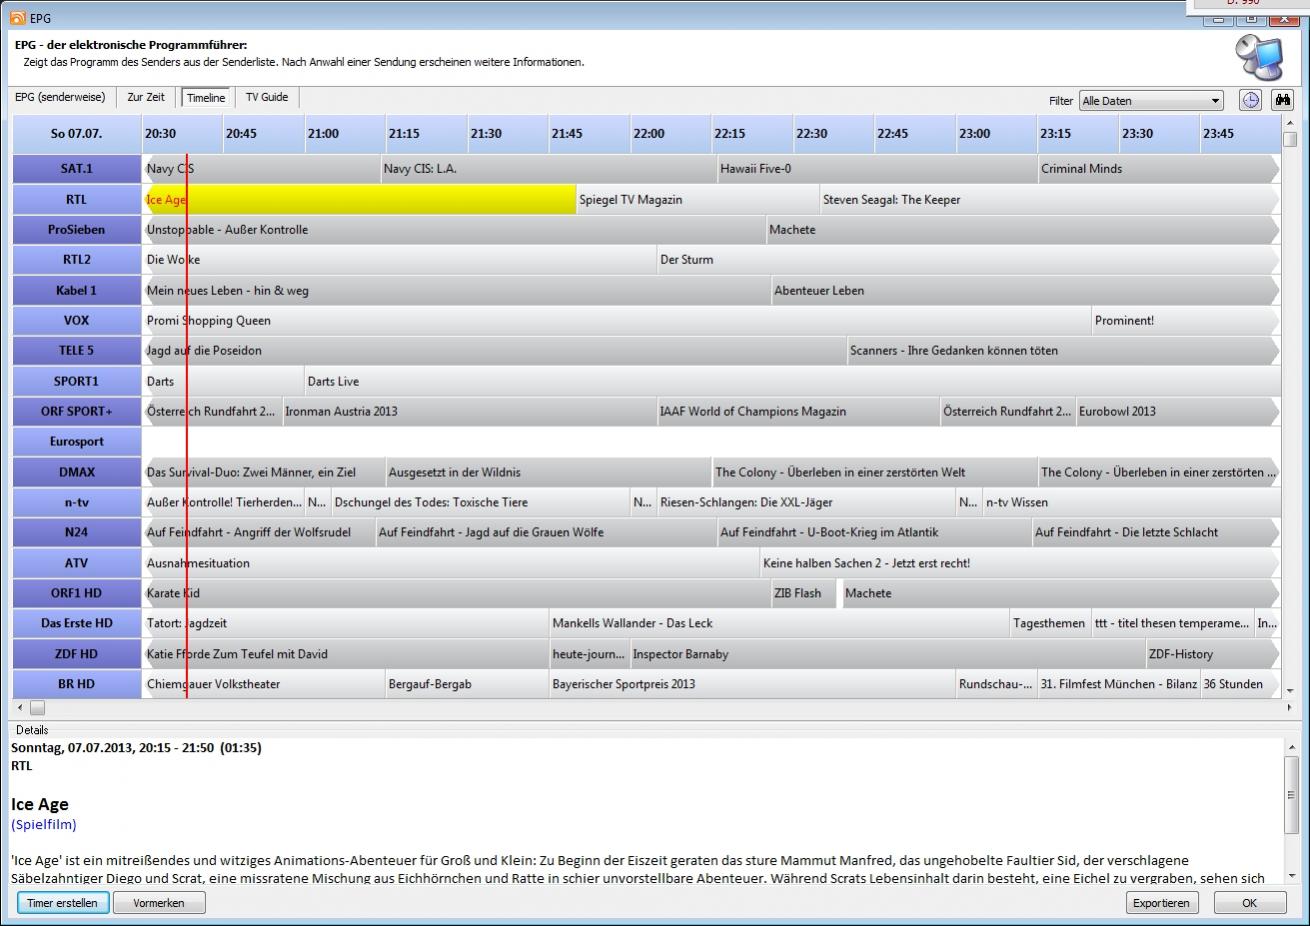Select 'Unstoppable - Außer Kontrolle' on ProSieben
The image size is (1310, 926).
click(454, 229)
